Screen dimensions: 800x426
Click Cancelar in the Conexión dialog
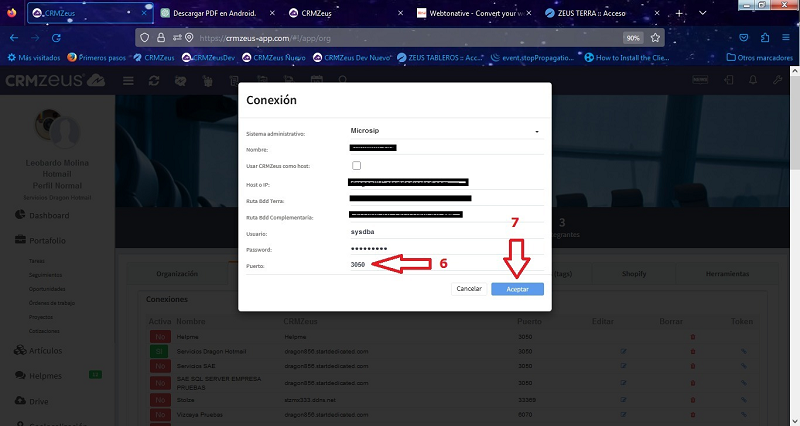click(469, 288)
